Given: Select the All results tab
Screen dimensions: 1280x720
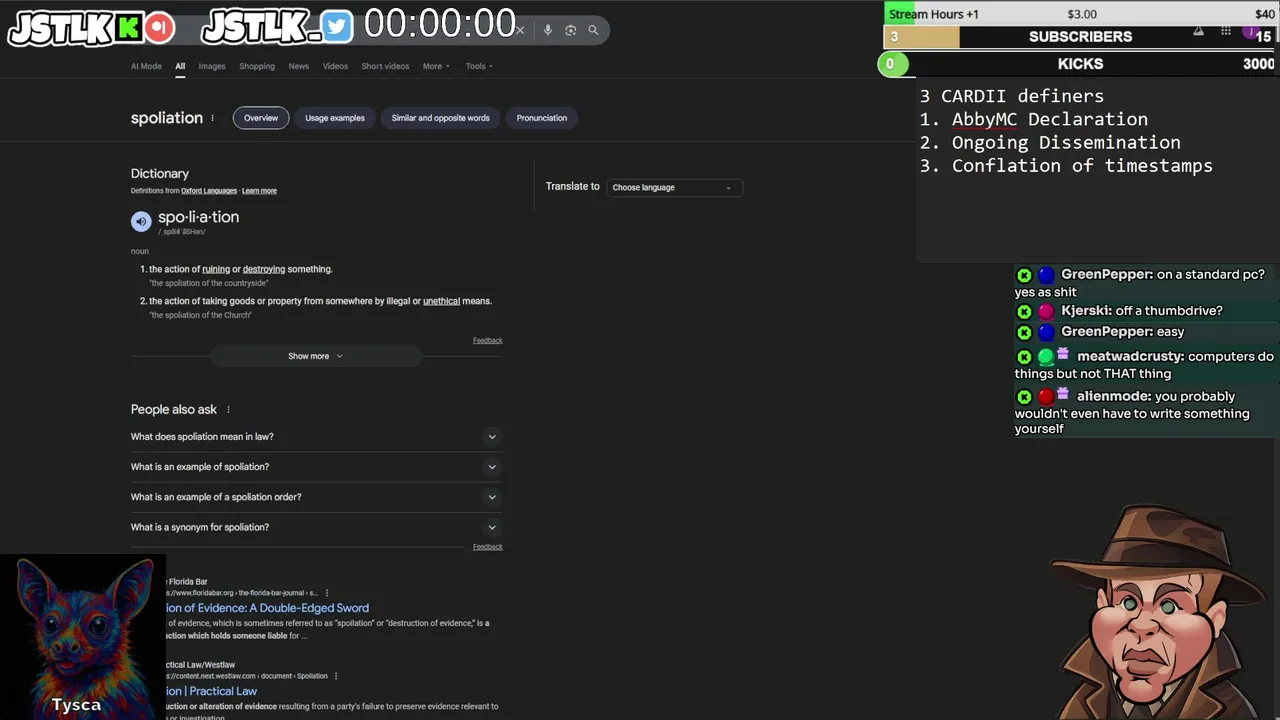Looking at the screenshot, I should pos(180,66).
